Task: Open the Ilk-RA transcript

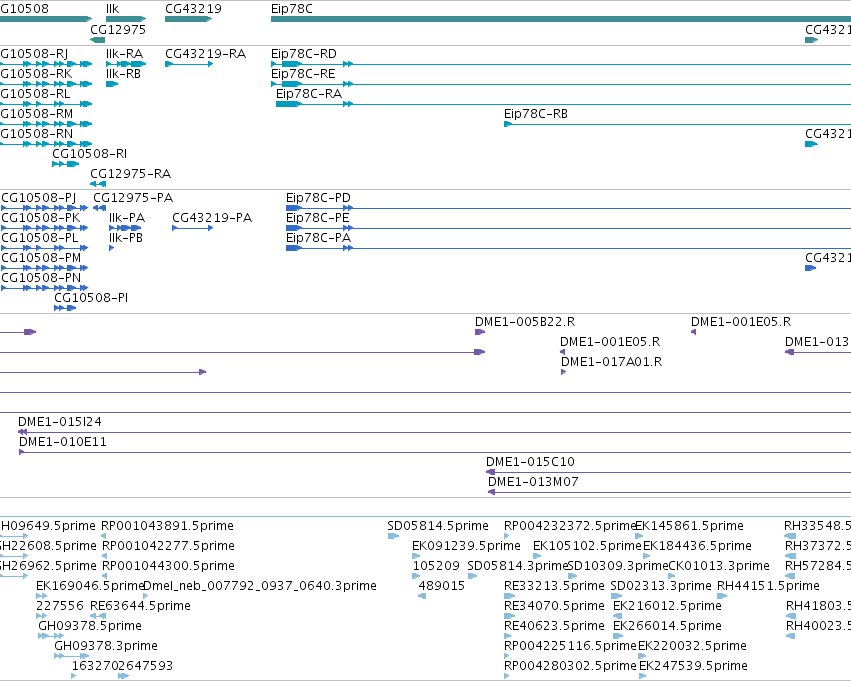Action: tap(124, 54)
